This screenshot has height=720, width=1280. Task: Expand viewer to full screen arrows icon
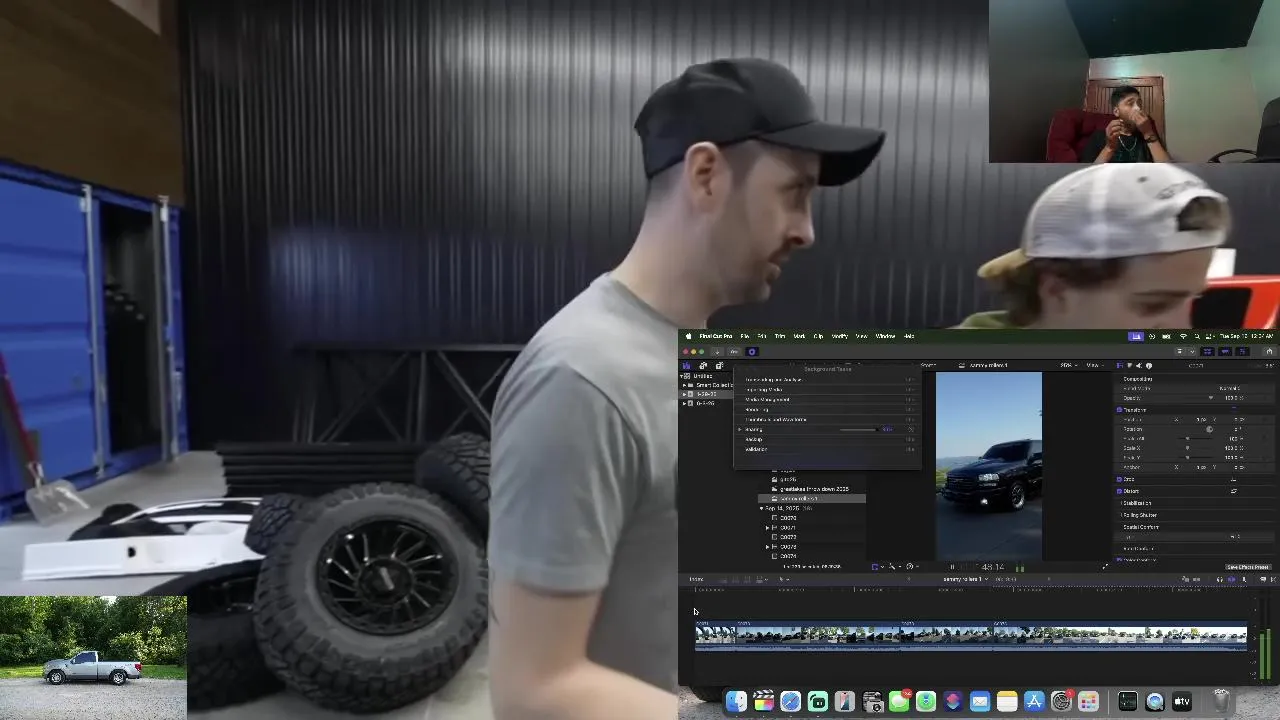[x=1105, y=567]
